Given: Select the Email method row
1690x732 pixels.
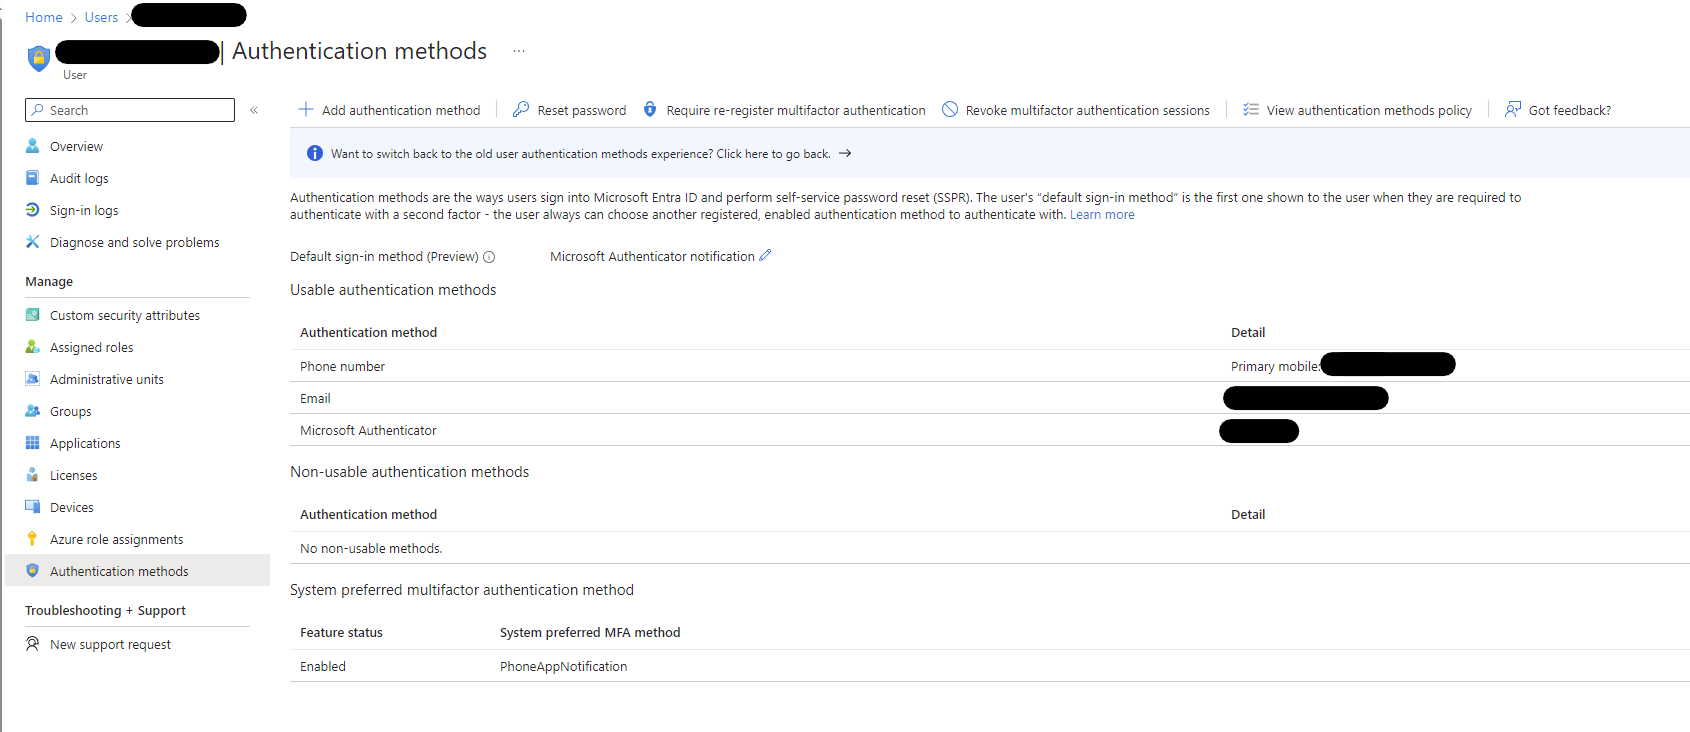Looking at the screenshot, I should [x=990, y=398].
